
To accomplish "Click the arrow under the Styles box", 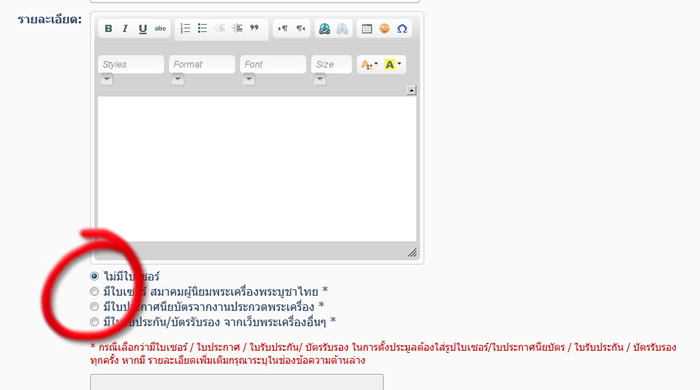I will [x=106, y=79].
